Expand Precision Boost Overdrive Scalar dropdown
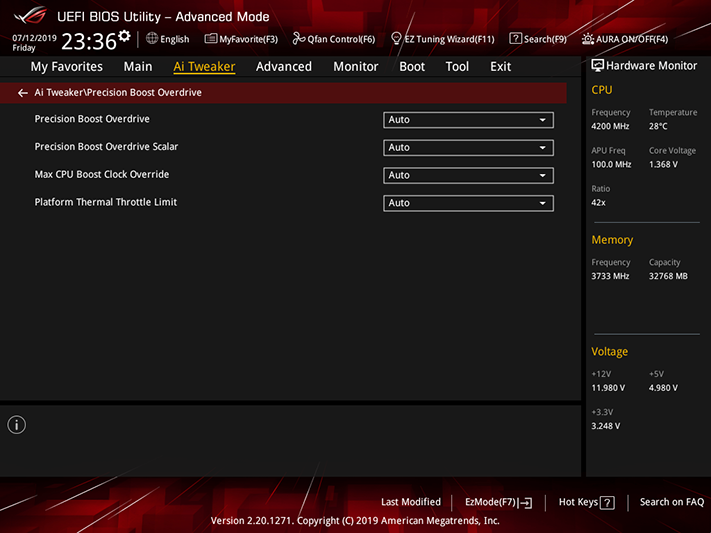 pyautogui.click(x=468, y=147)
